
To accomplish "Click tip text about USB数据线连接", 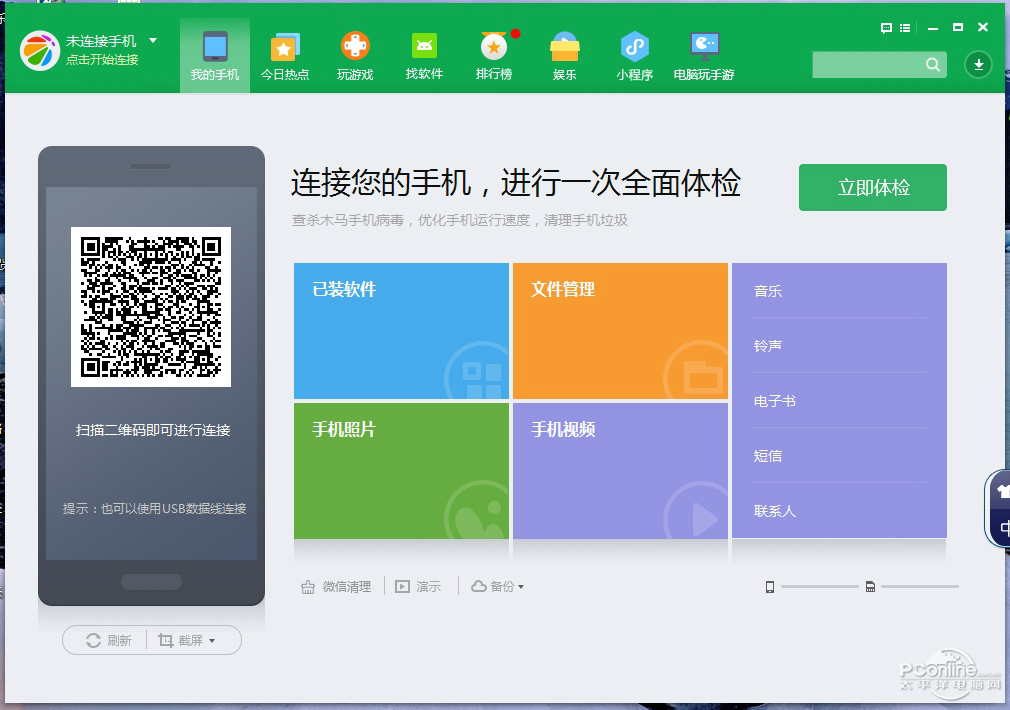I will (x=155, y=508).
